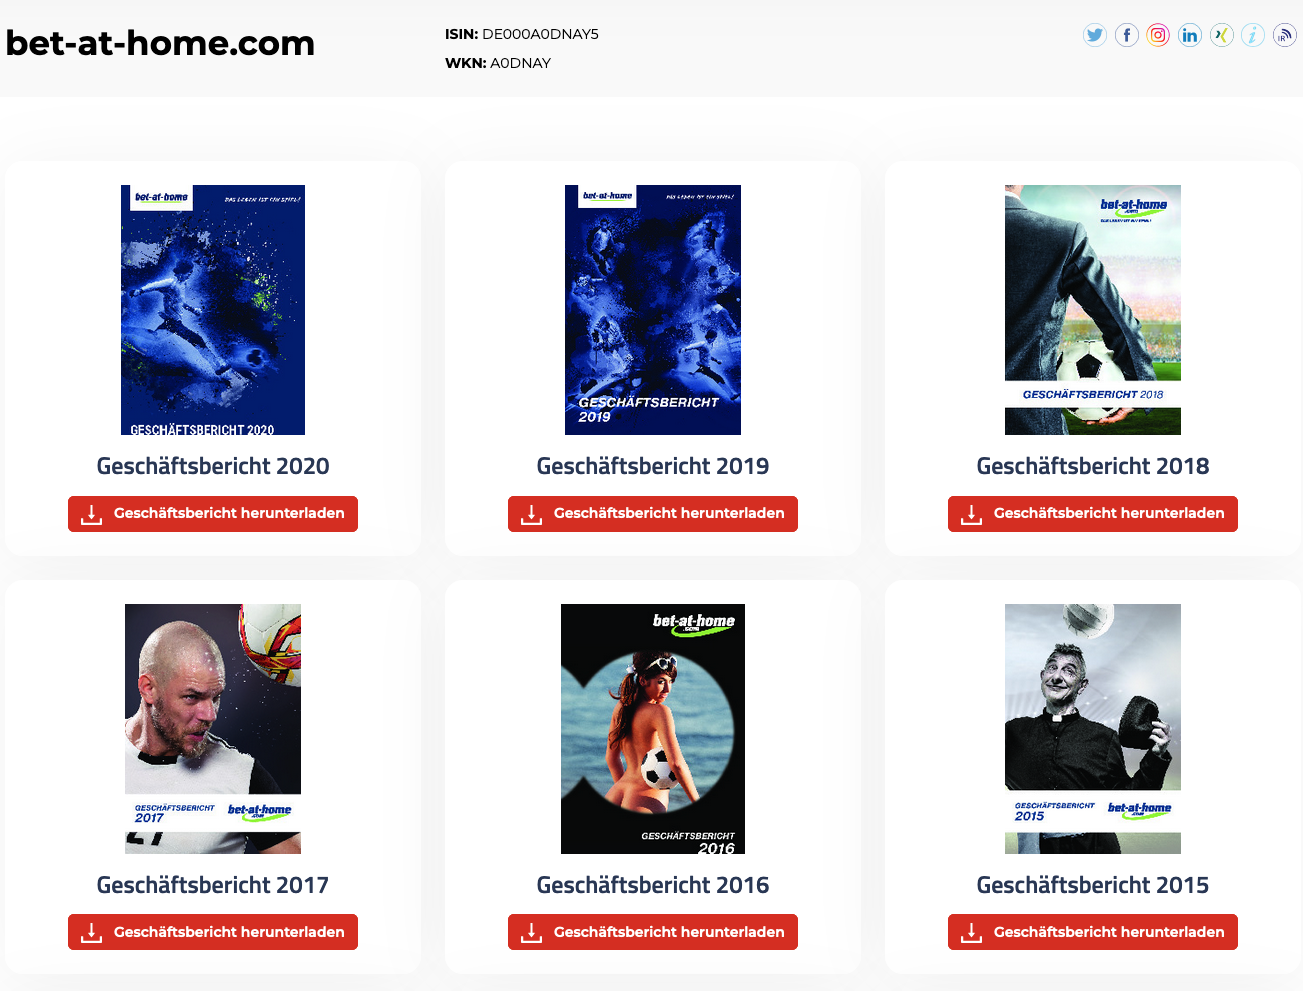Viewport: 1303px width, 991px height.
Task: Open the Xing icon
Action: click(1222, 36)
